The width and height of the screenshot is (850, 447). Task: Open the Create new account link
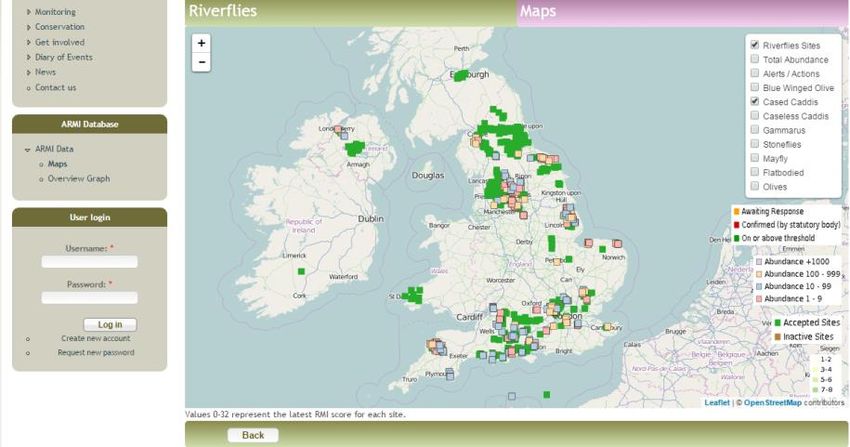[95, 338]
